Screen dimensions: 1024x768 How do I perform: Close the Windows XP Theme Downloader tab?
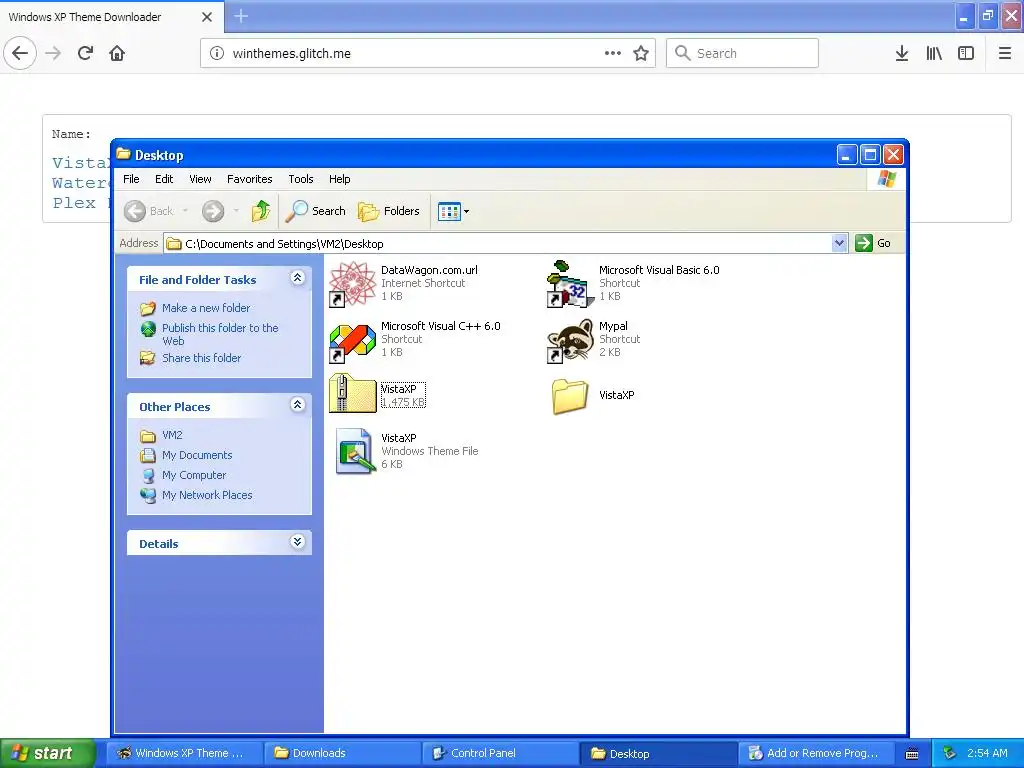207,17
